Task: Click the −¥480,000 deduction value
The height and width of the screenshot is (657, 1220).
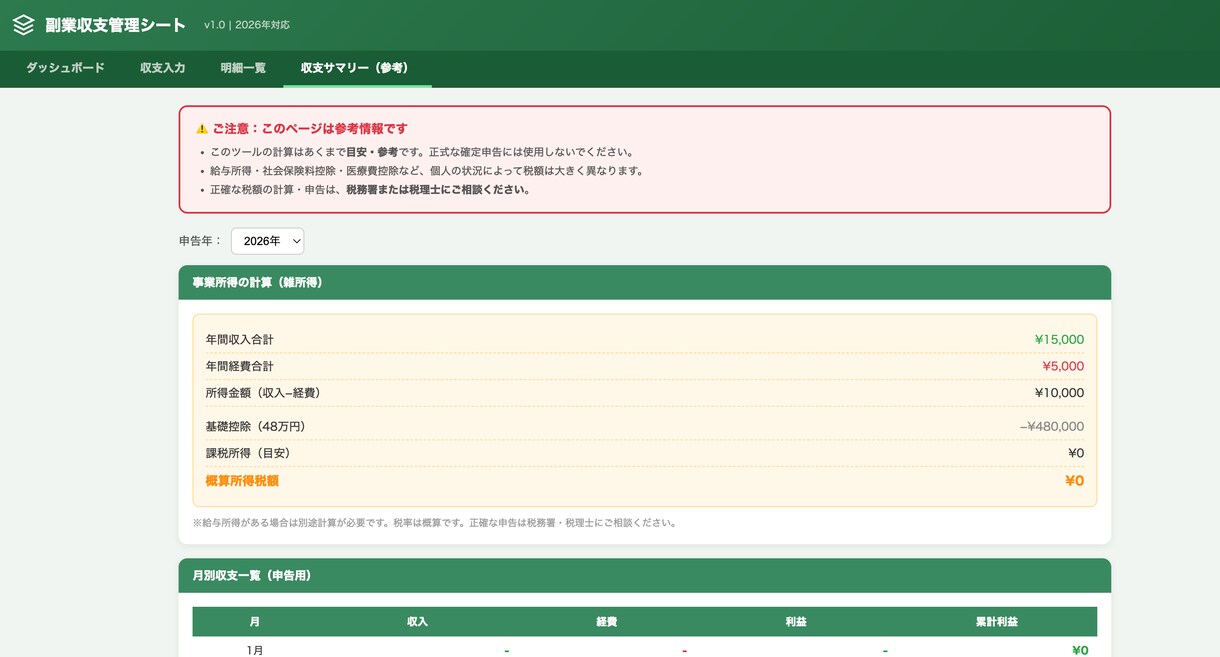Action: point(1052,427)
